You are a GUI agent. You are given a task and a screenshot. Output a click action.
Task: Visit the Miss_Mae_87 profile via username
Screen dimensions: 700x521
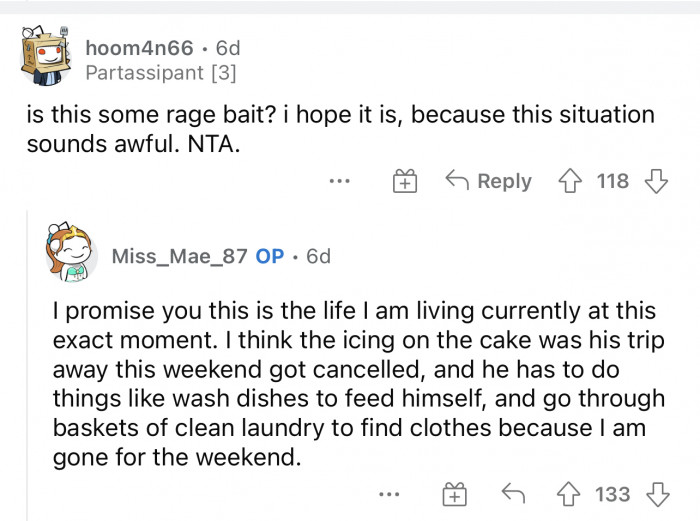coord(180,256)
